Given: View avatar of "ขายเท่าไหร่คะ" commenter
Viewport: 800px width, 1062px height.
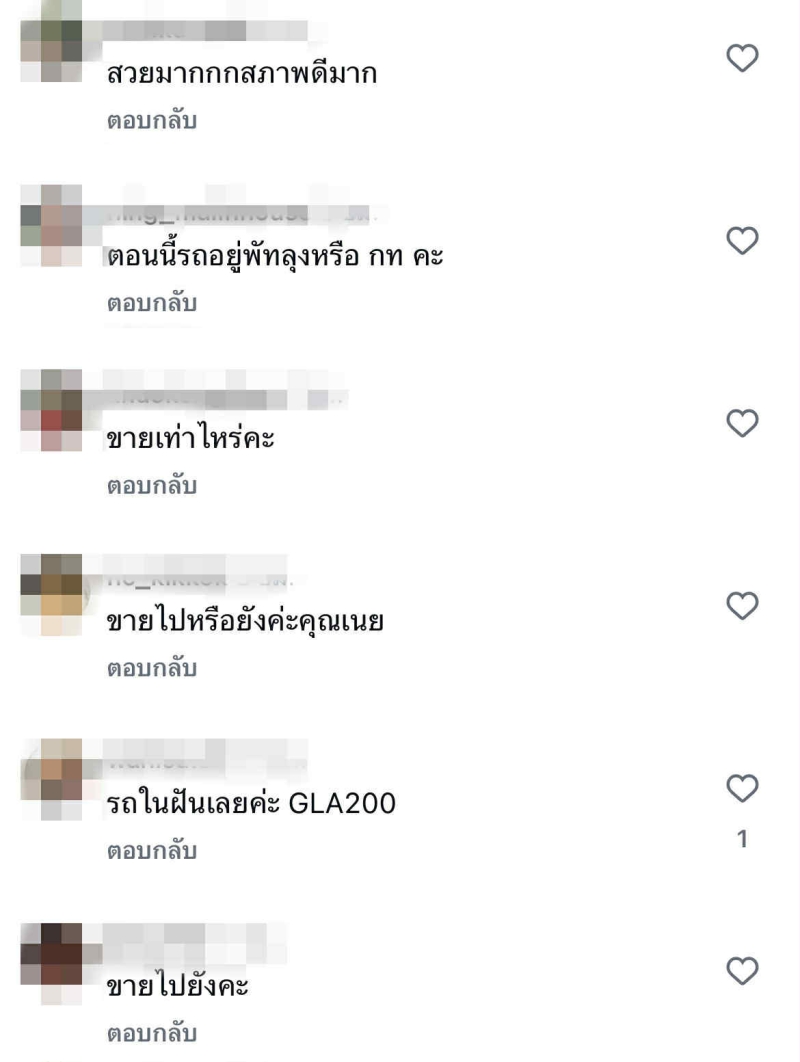Looking at the screenshot, I should [x=51, y=410].
